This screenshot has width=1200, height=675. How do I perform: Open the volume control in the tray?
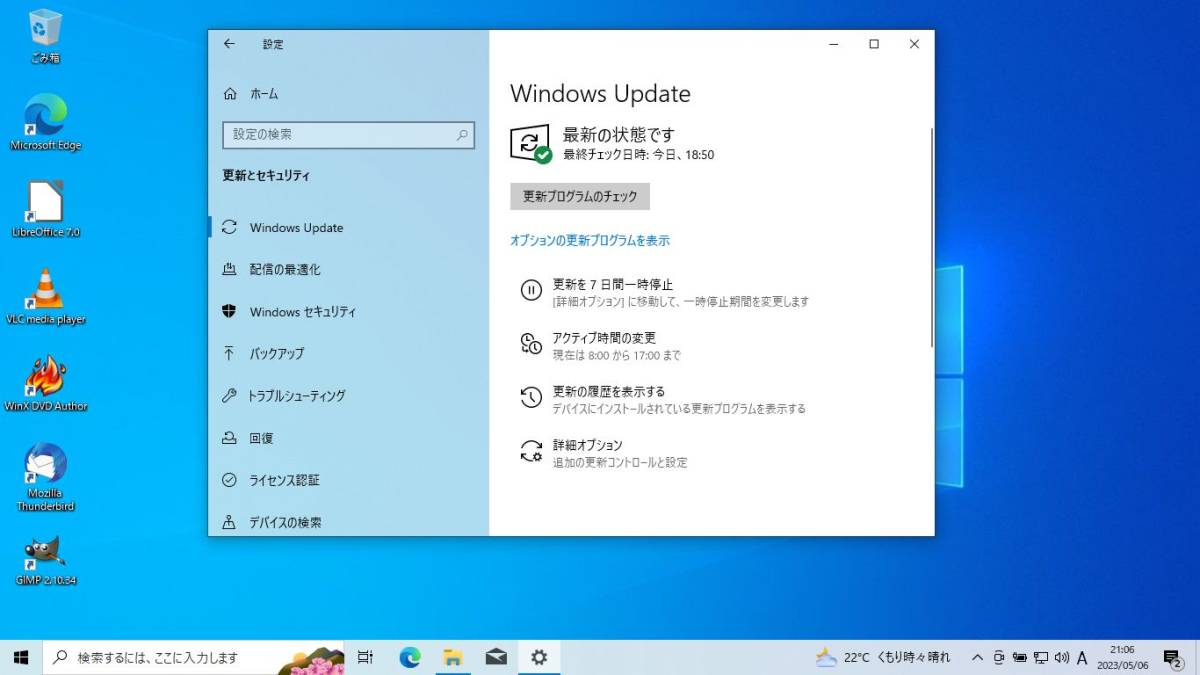[x=1061, y=657]
